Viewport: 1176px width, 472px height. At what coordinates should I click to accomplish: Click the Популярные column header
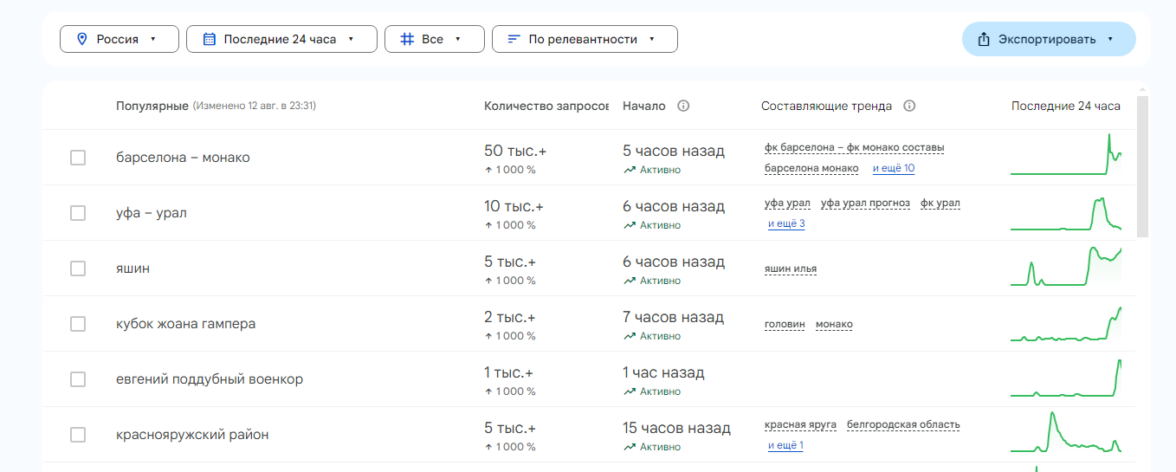pyautogui.click(x=152, y=106)
